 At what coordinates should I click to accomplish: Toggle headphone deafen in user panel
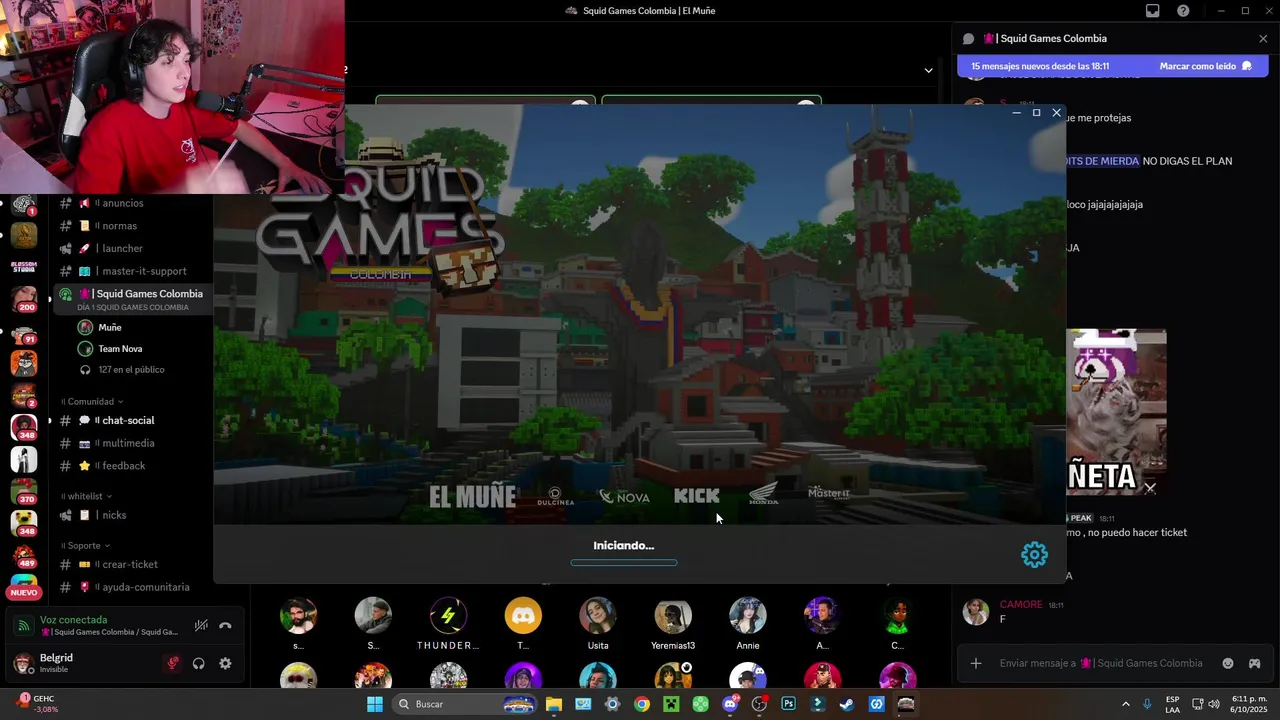[199, 663]
